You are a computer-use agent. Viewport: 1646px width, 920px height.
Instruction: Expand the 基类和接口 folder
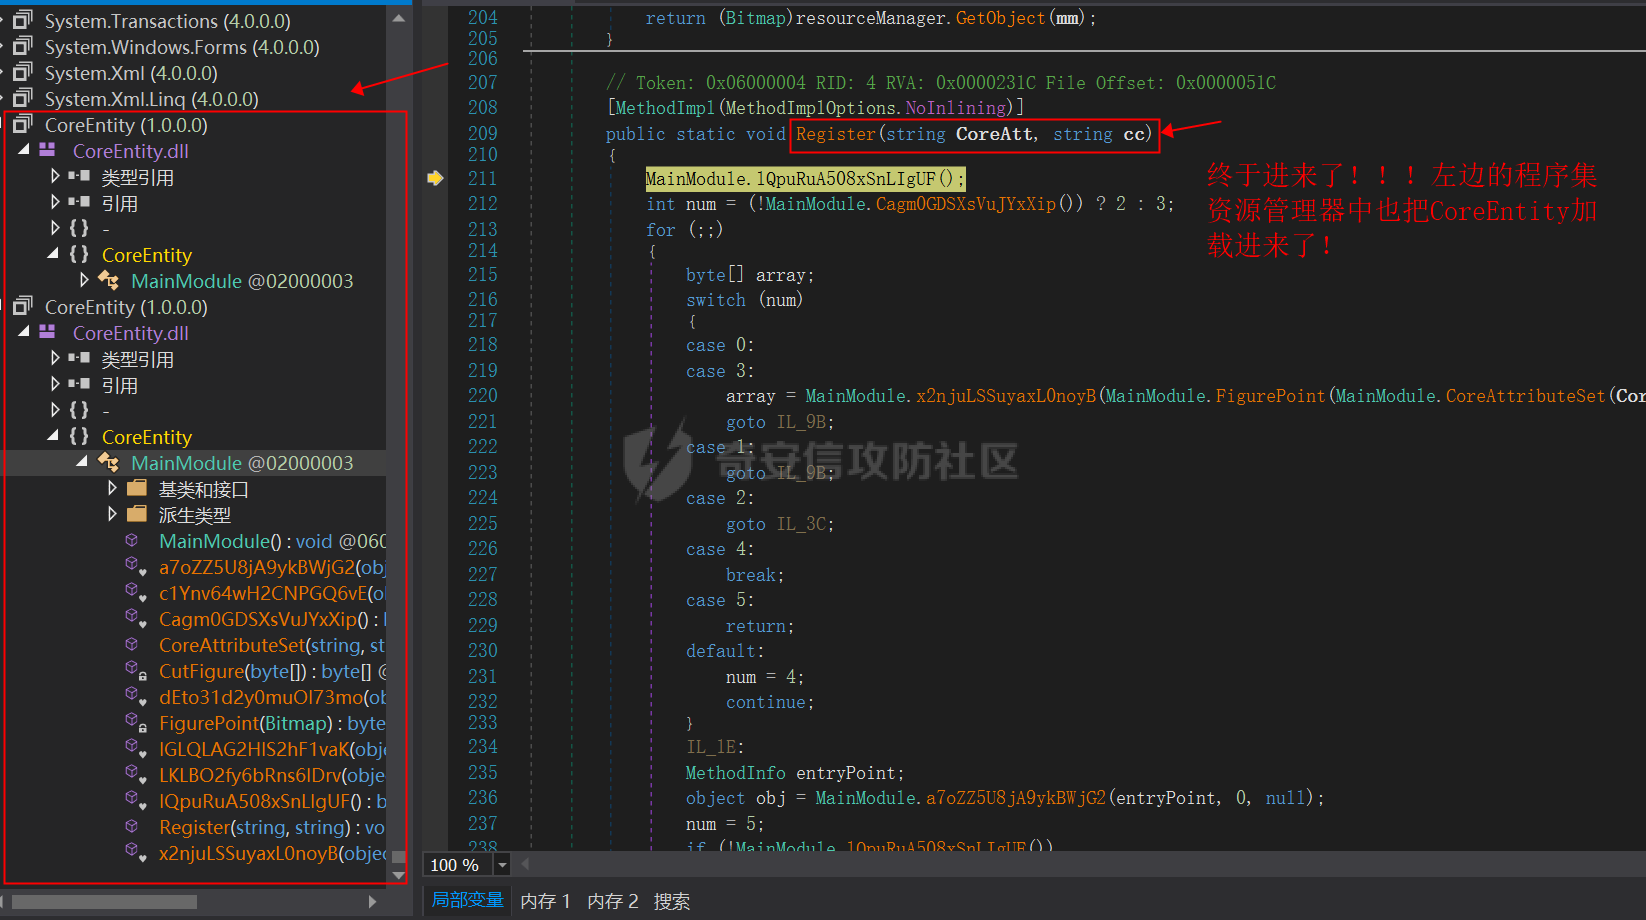112,487
